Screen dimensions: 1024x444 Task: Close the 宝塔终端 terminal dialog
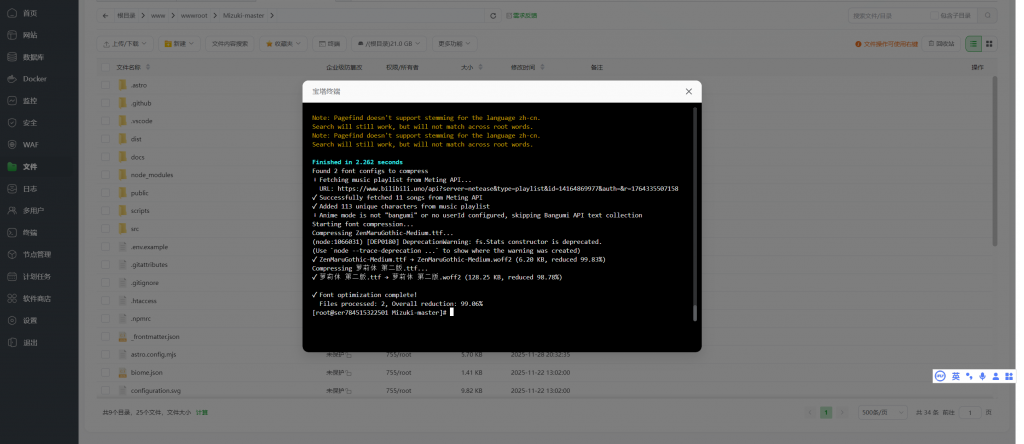(x=688, y=91)
